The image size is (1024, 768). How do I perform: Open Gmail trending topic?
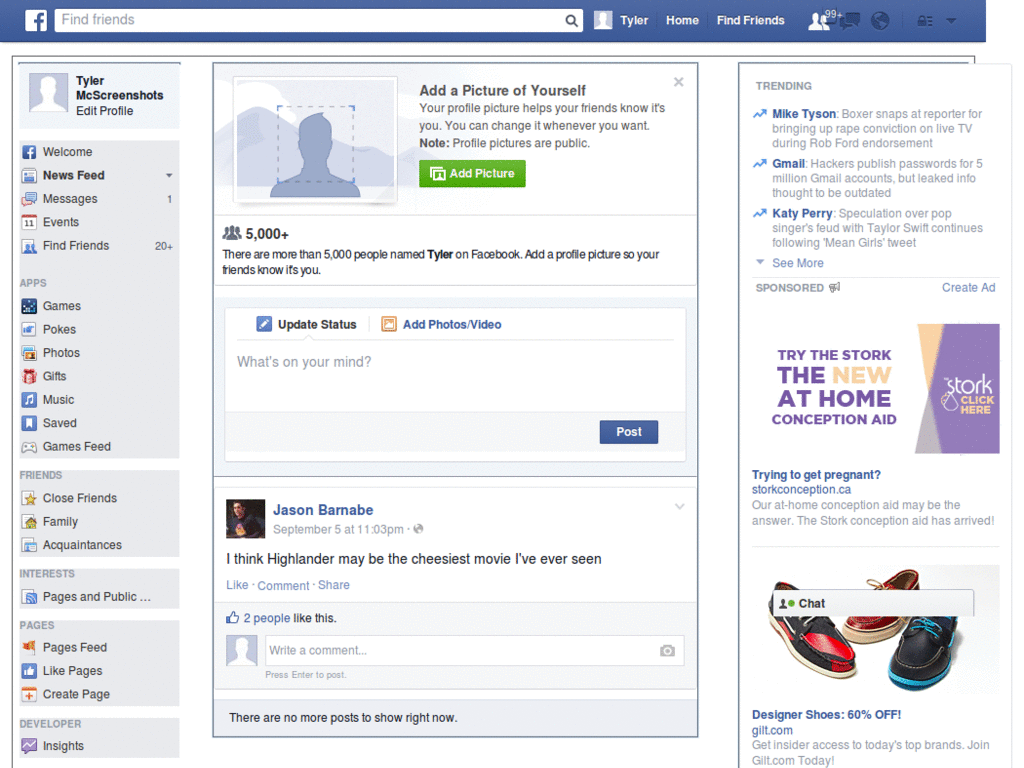pyautogui.click(x=788, y=163)
